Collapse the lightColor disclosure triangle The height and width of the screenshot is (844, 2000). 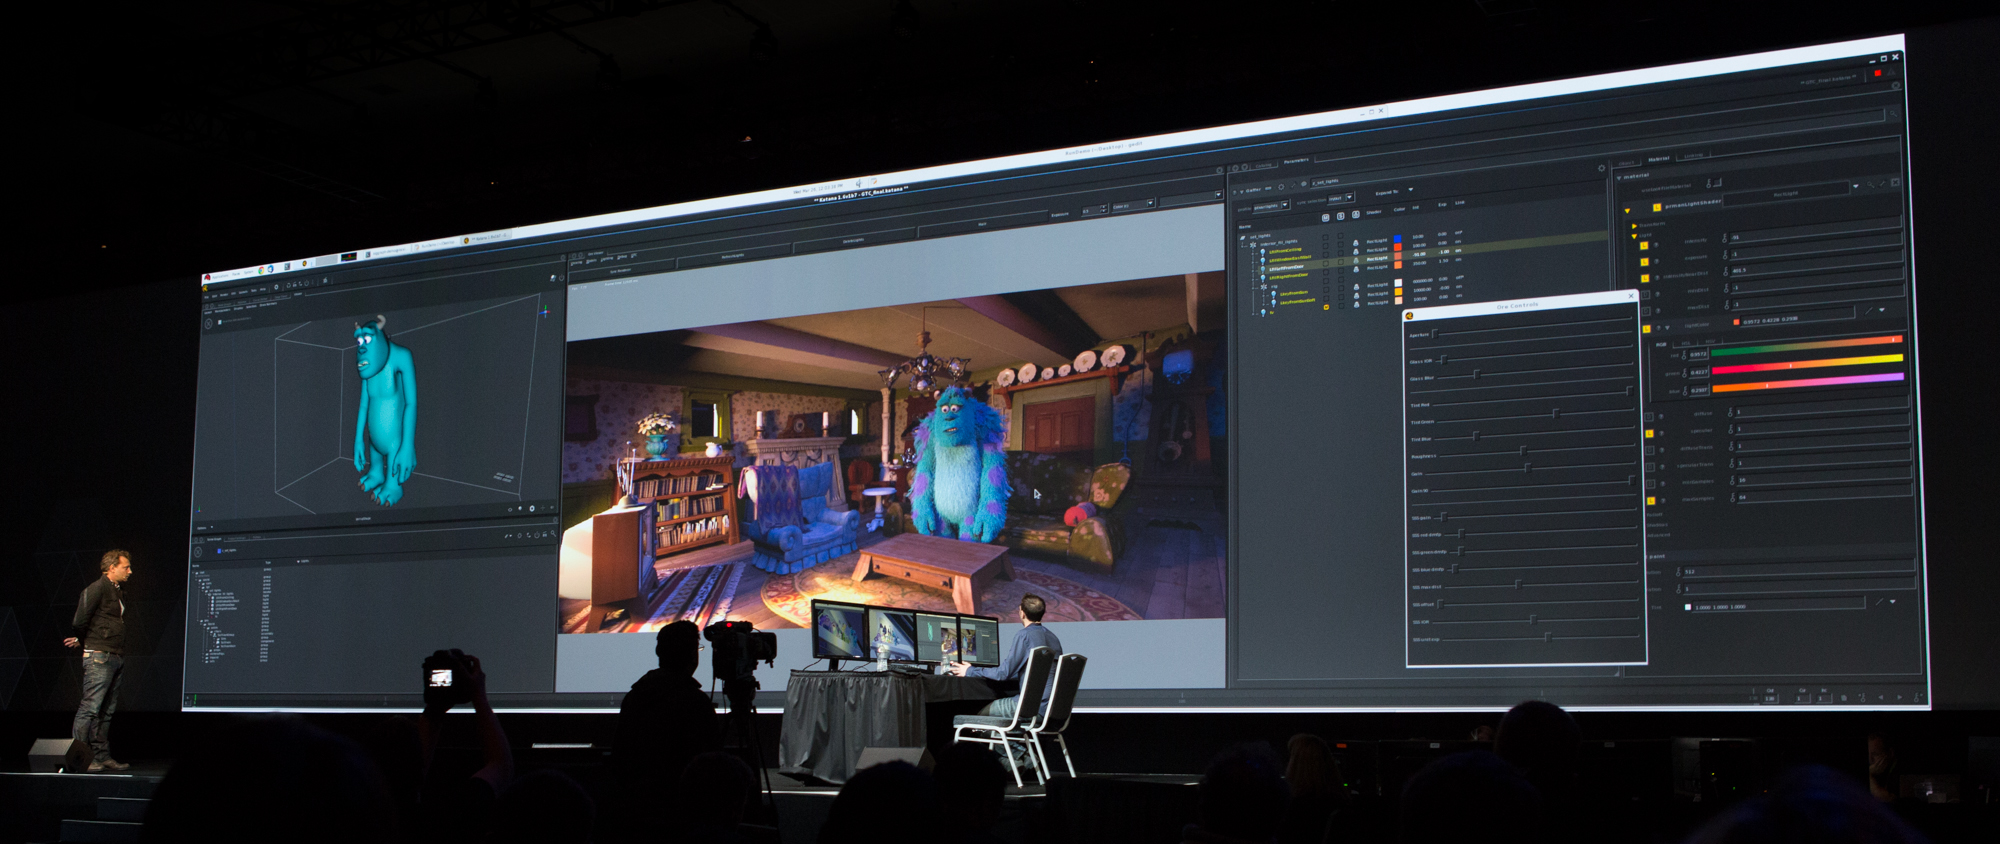click(1667, 327)
